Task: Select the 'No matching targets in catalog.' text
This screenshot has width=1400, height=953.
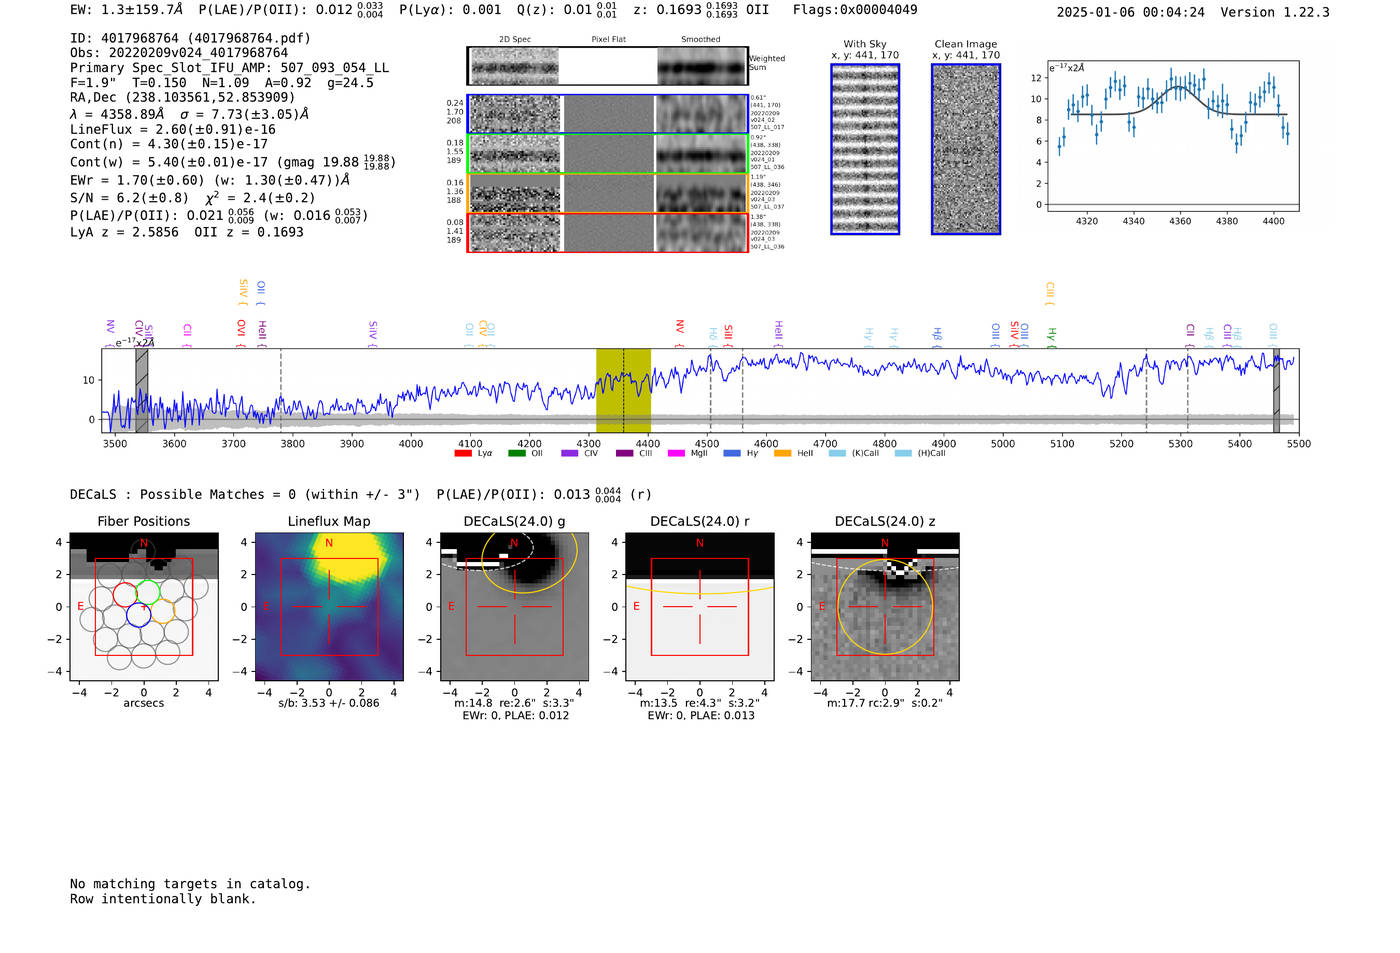Action: (x=190, y=884)
